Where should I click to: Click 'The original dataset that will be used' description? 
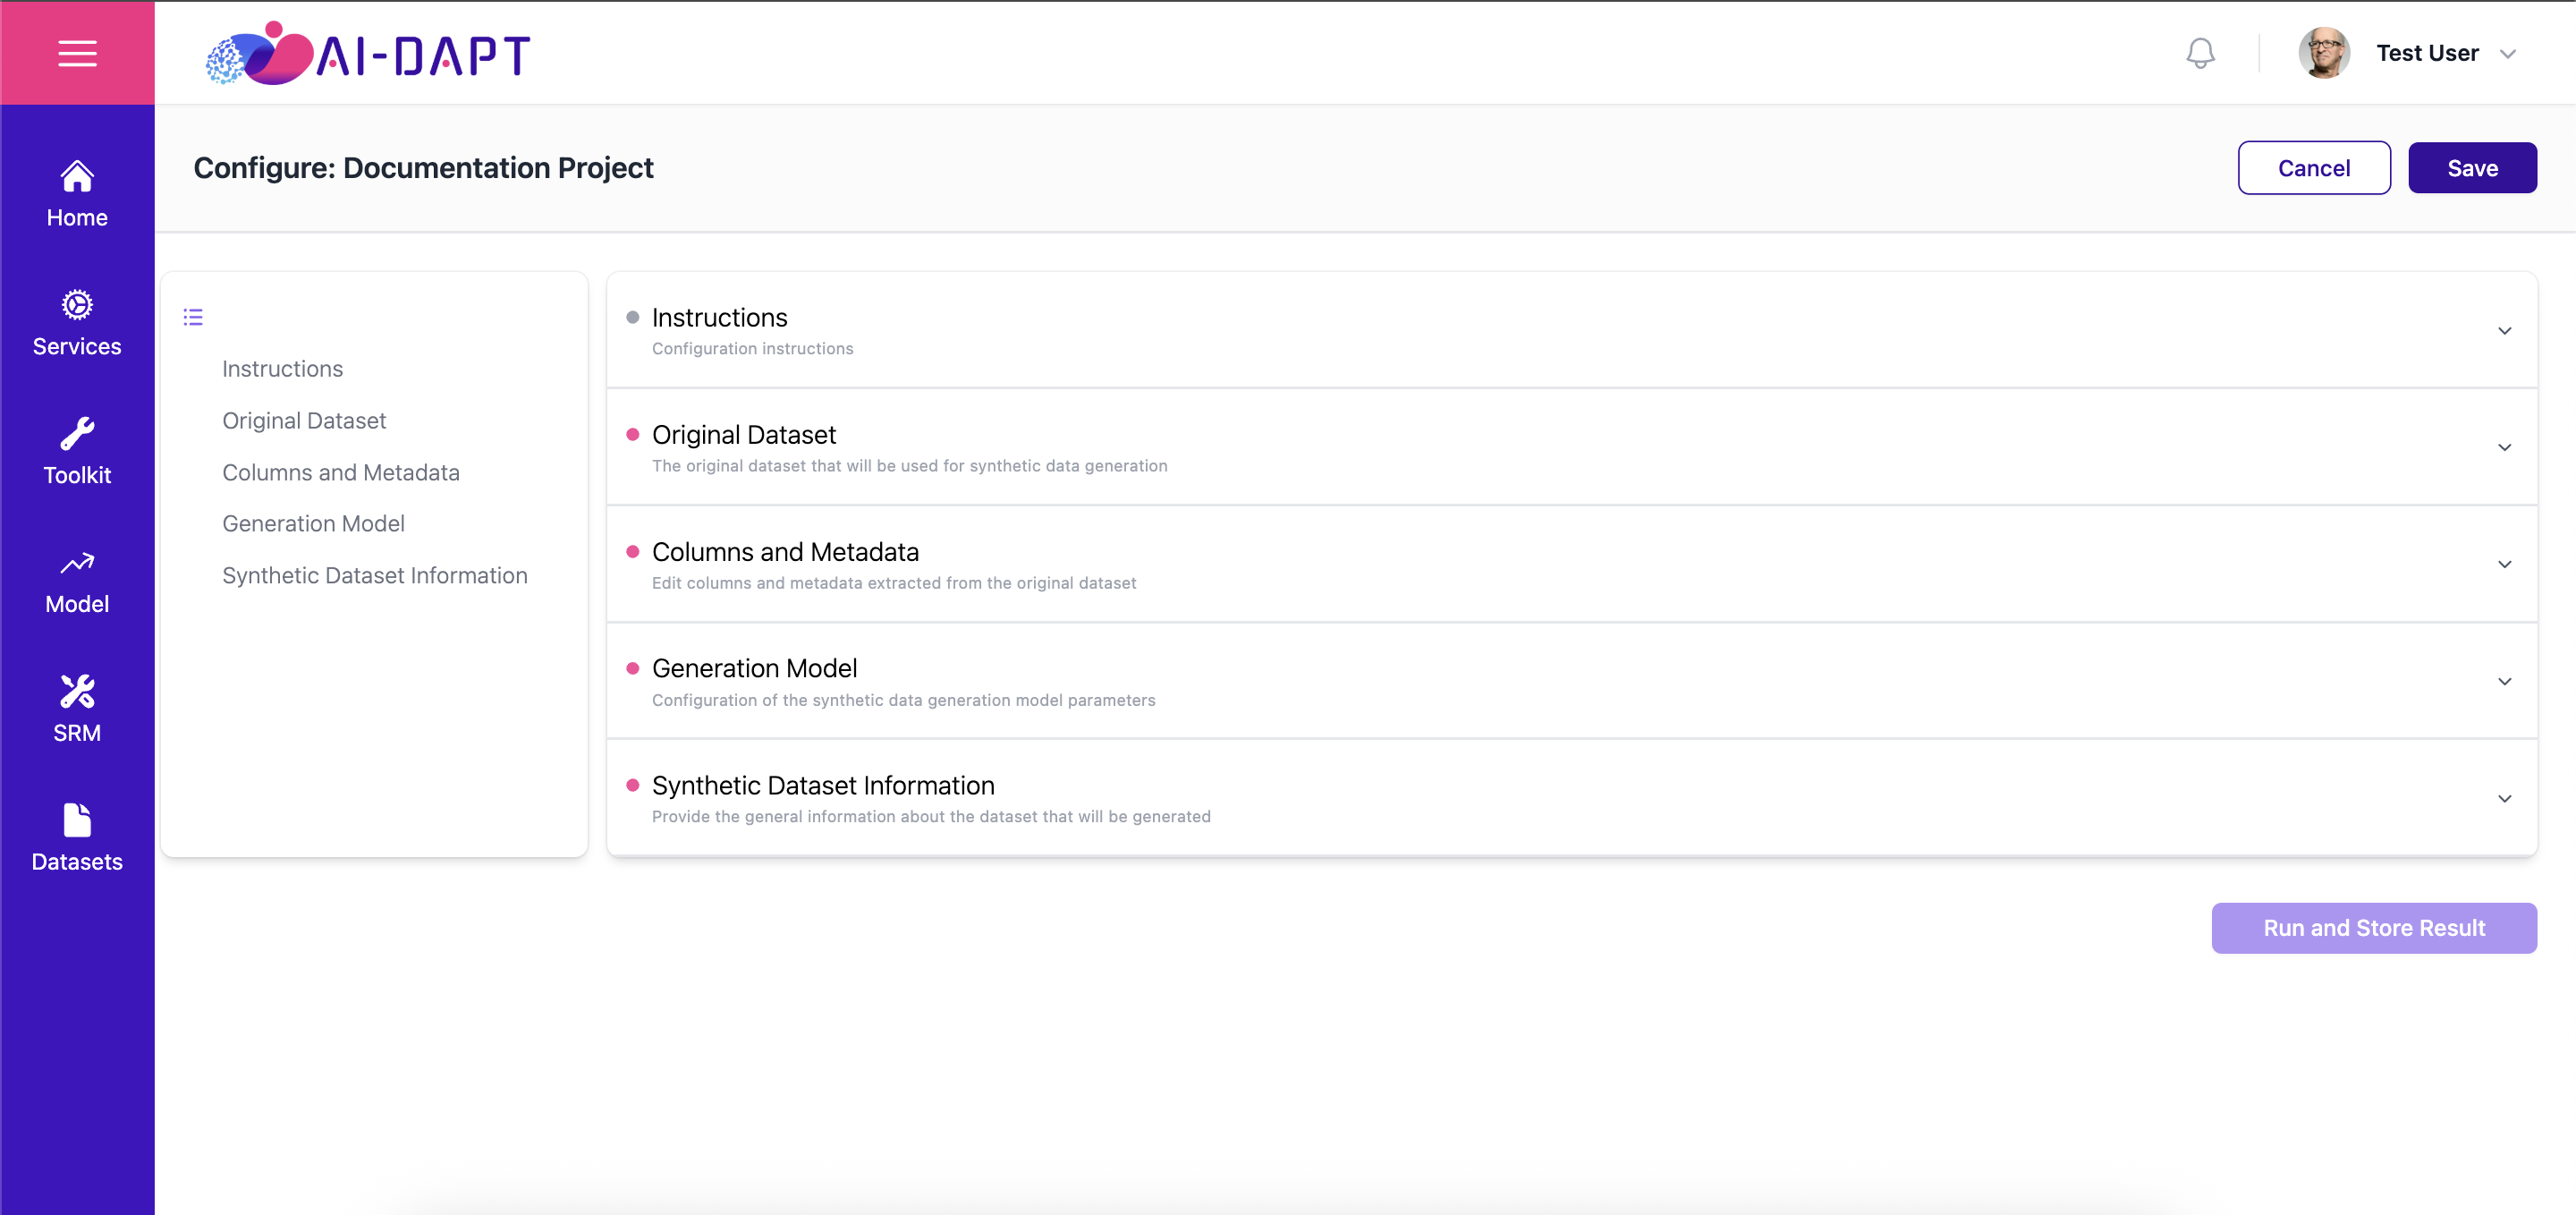click(909, 466)
